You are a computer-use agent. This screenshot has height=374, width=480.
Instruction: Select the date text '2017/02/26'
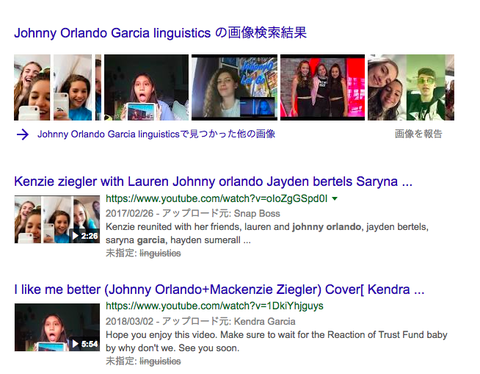129,213
